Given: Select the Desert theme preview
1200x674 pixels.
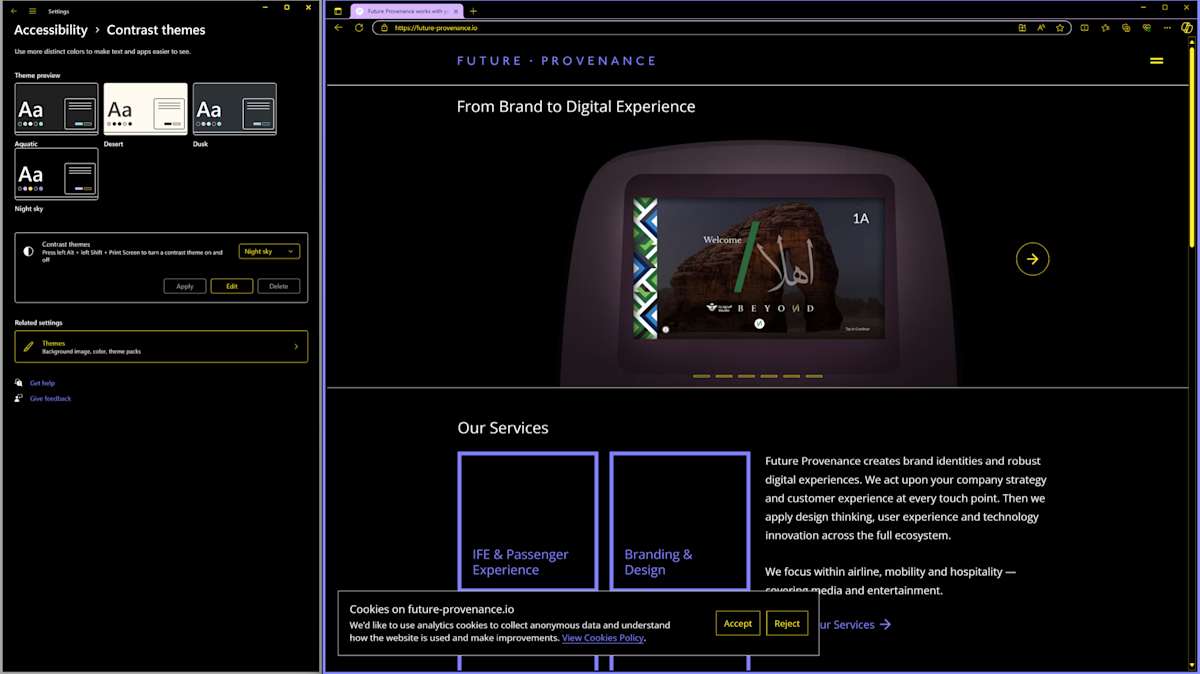Looking at the screenshot, I should coord(145,109).
